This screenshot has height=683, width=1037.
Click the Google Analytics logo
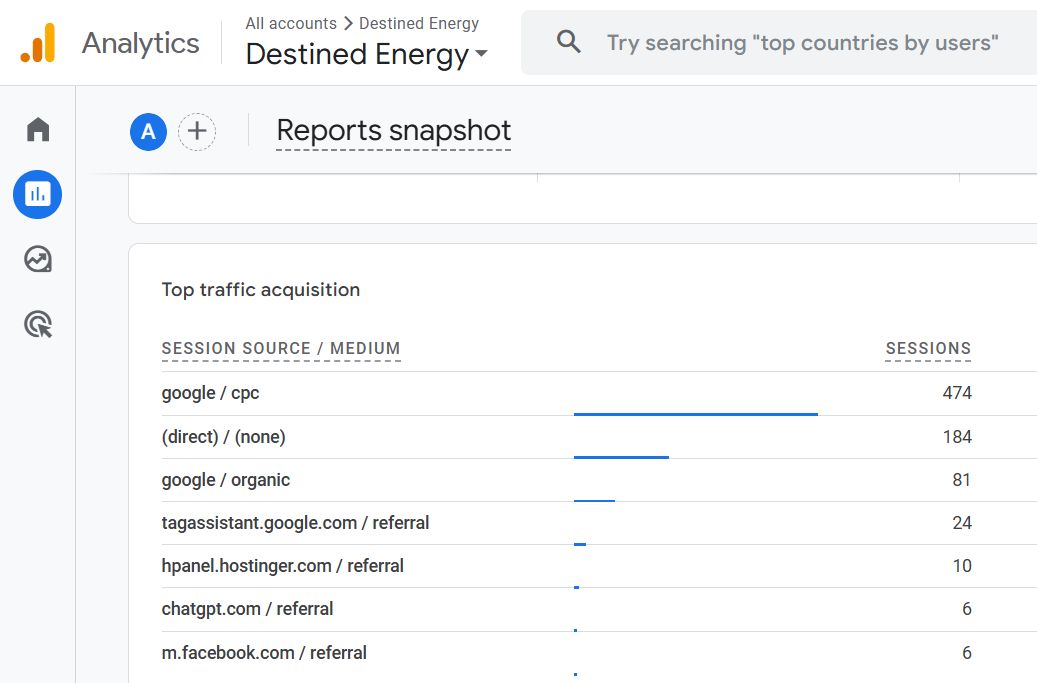[x=38, y=43]
